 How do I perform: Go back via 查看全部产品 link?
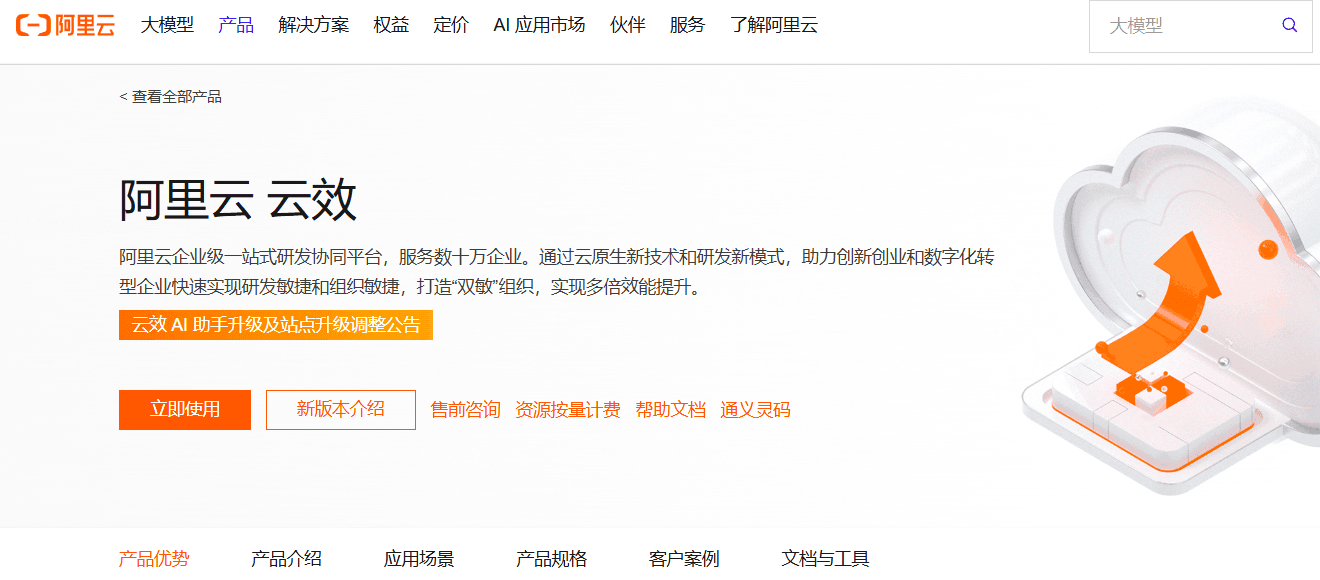pos(170,97)
